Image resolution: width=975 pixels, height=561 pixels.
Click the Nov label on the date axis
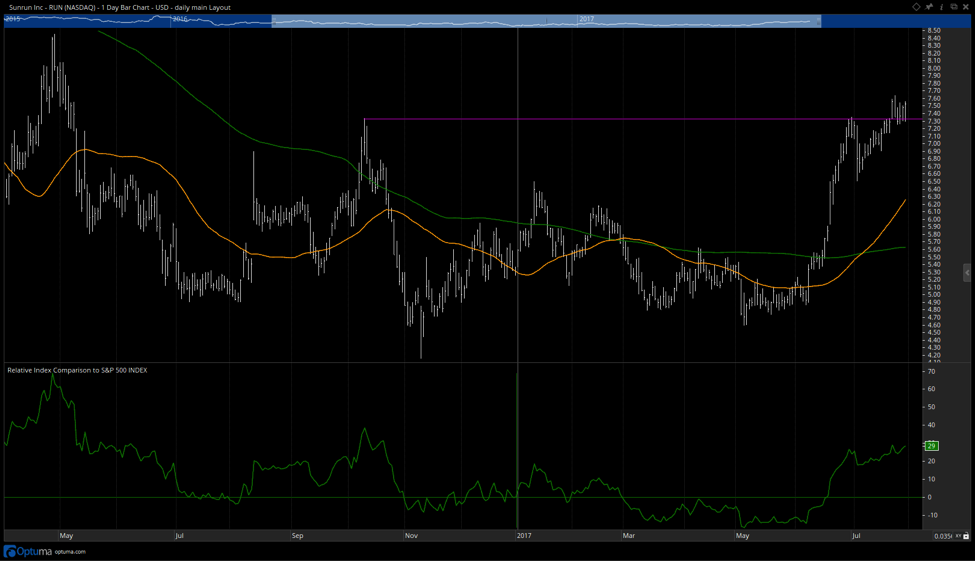(x=412, y=536)
